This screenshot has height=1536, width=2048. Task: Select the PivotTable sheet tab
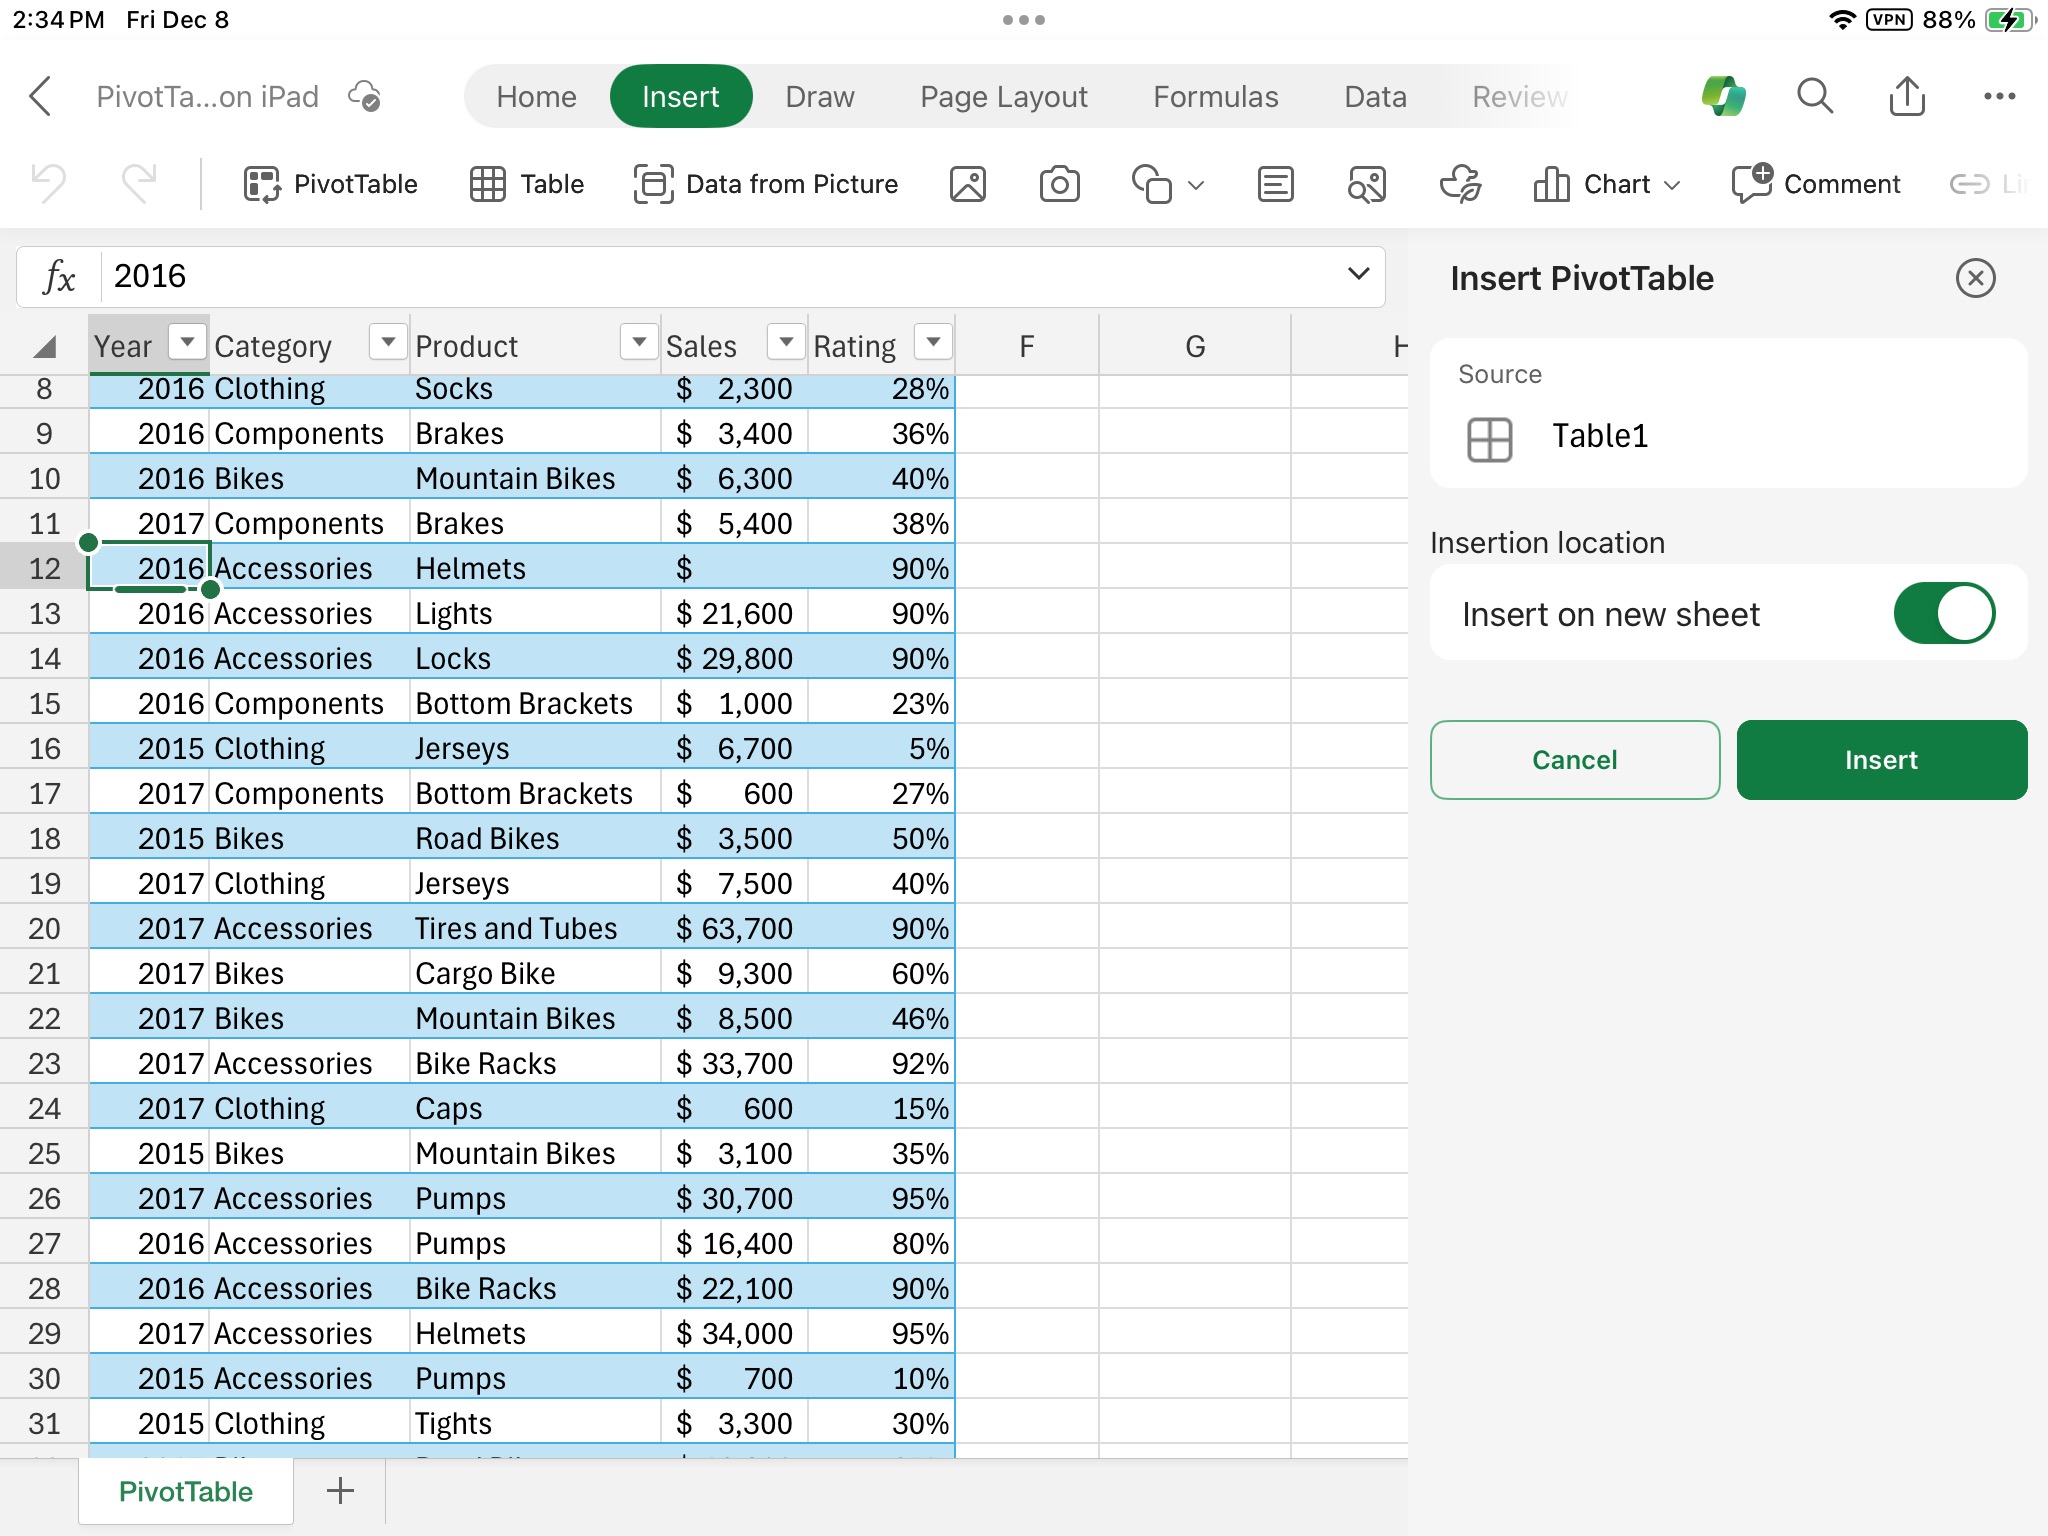[181, 1492]
